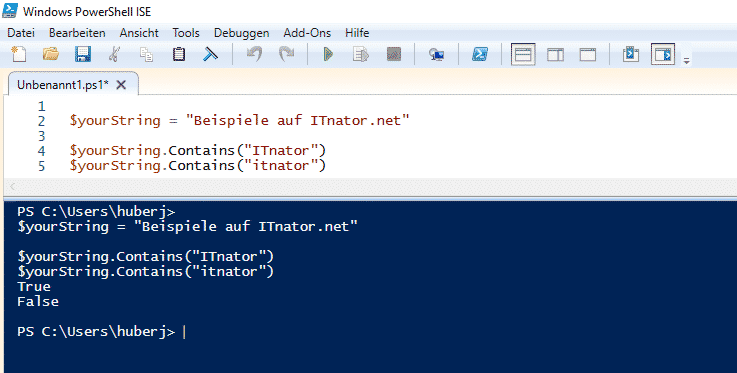The height and width of the screenshot is (373, 737).
Task: Redo the last edit
Action: pos(286,54)
